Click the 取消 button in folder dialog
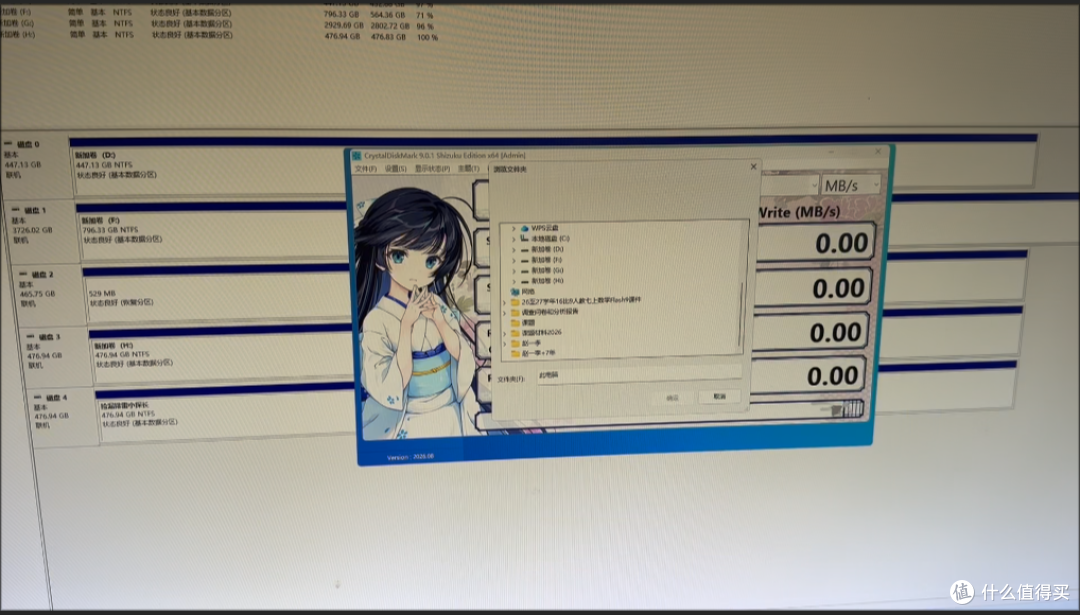 point(719,397)
